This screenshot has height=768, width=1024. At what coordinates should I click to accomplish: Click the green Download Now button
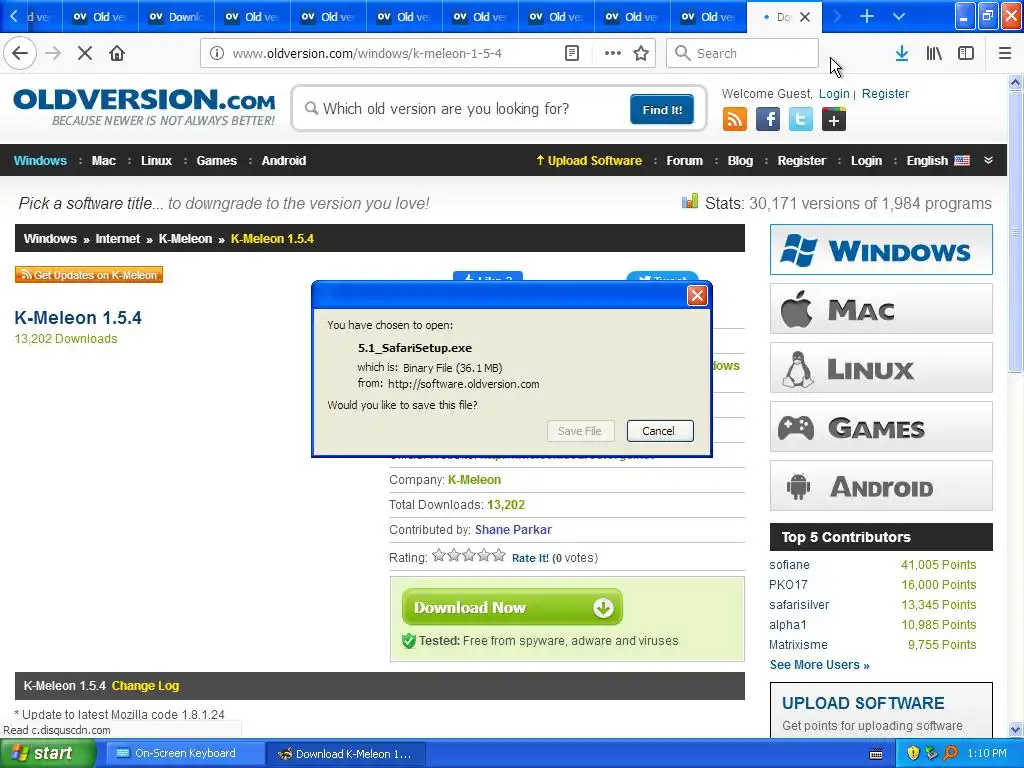pos(512,607)
